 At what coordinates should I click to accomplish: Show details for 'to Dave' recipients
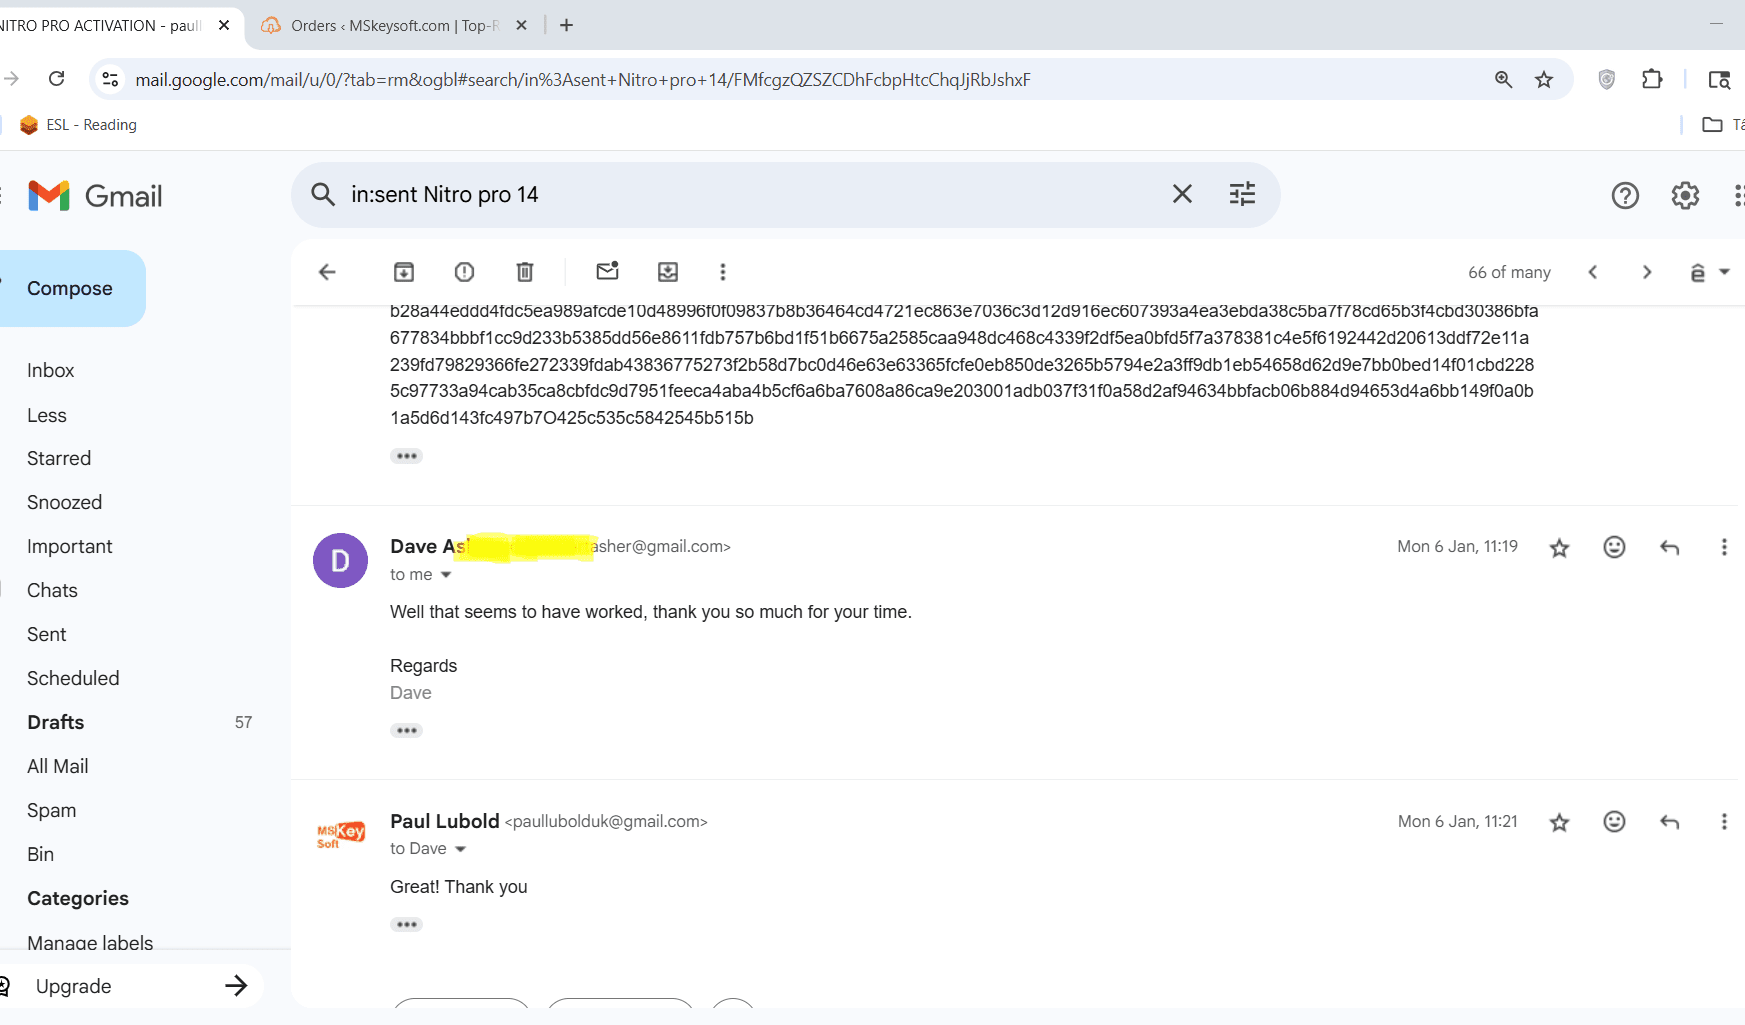click(460, 849)
